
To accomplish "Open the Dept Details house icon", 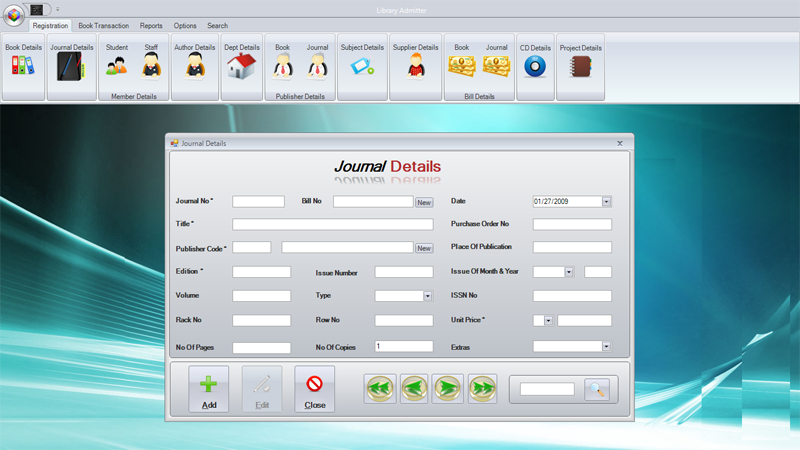I will point(241,66).
